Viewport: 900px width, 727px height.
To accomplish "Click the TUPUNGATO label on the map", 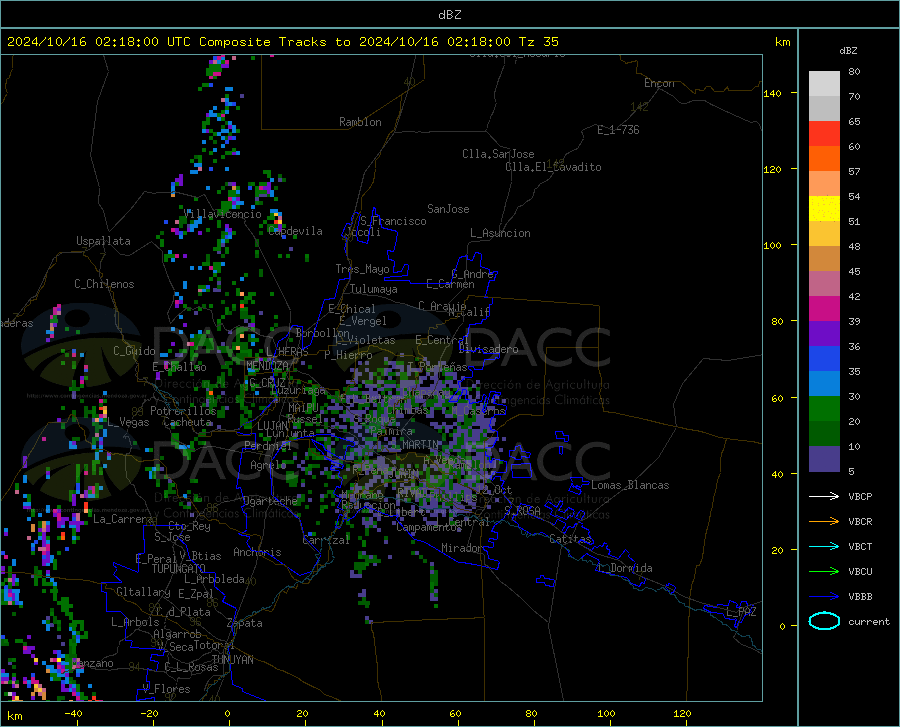I will (179, 569).
